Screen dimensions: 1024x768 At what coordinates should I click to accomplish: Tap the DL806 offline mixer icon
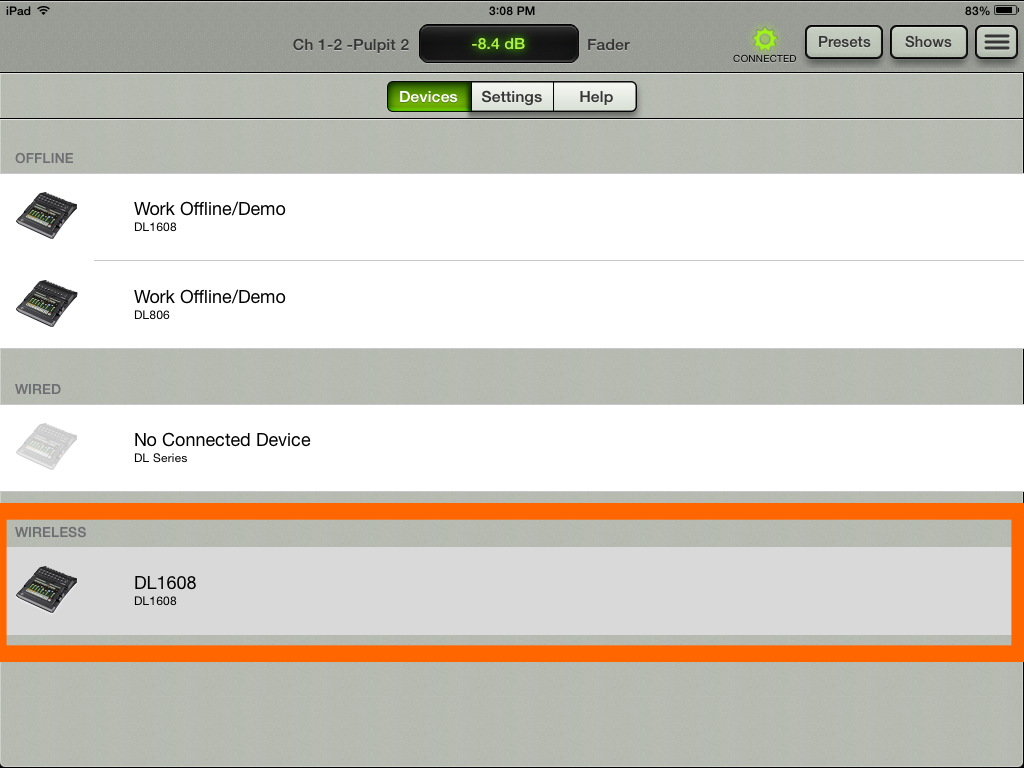coord(47,303)
